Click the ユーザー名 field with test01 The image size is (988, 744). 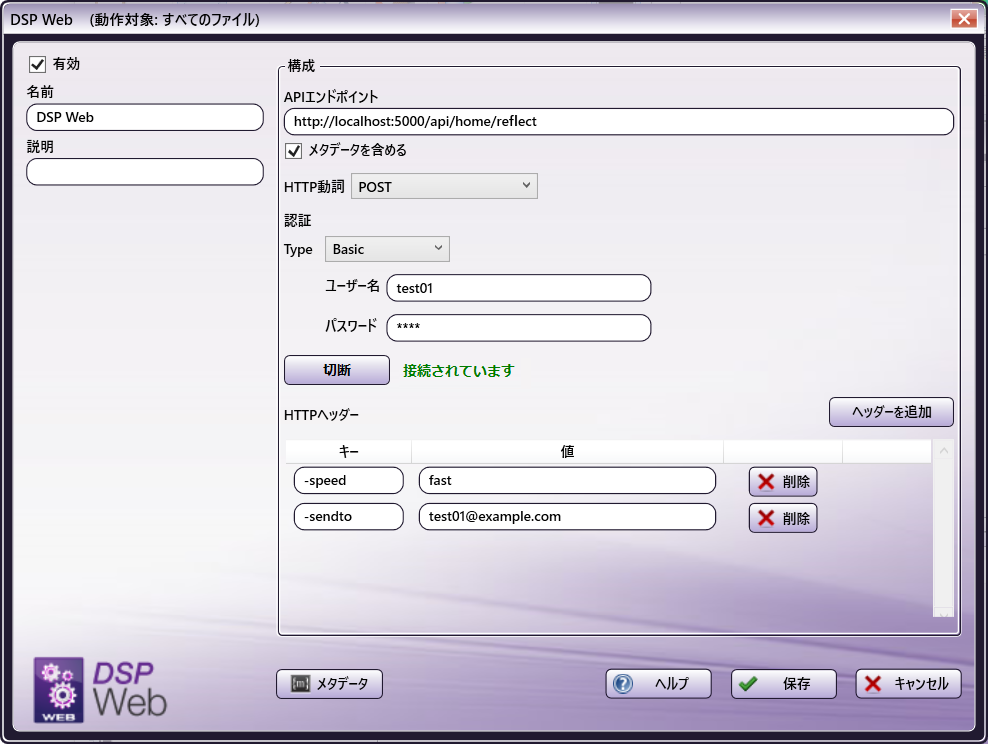click(x=519, y=288)
